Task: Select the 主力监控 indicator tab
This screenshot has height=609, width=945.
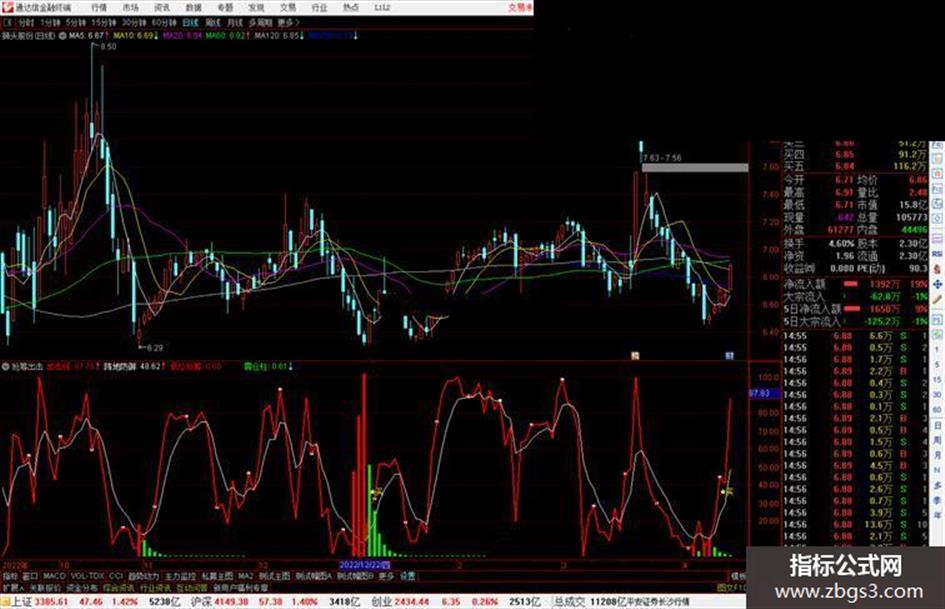Action: 180,576
